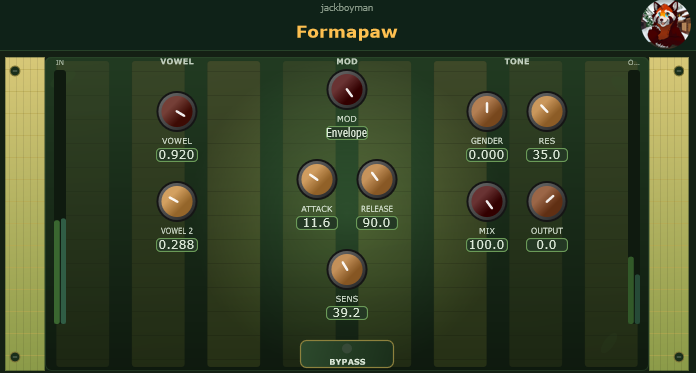This screenshot has width=696, height=373.
Task: Select the VOWEL 2 value field 0.288
Action: [177, 245]
